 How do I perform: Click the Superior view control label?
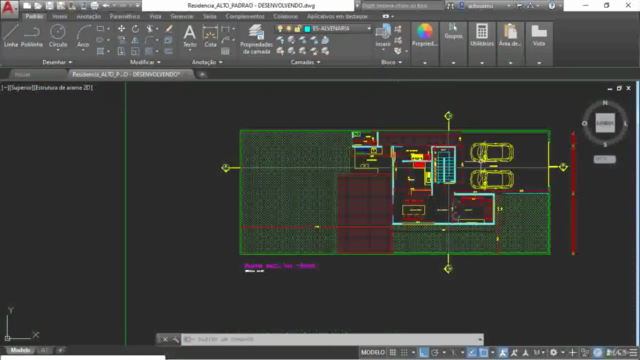tap(21, 87)
